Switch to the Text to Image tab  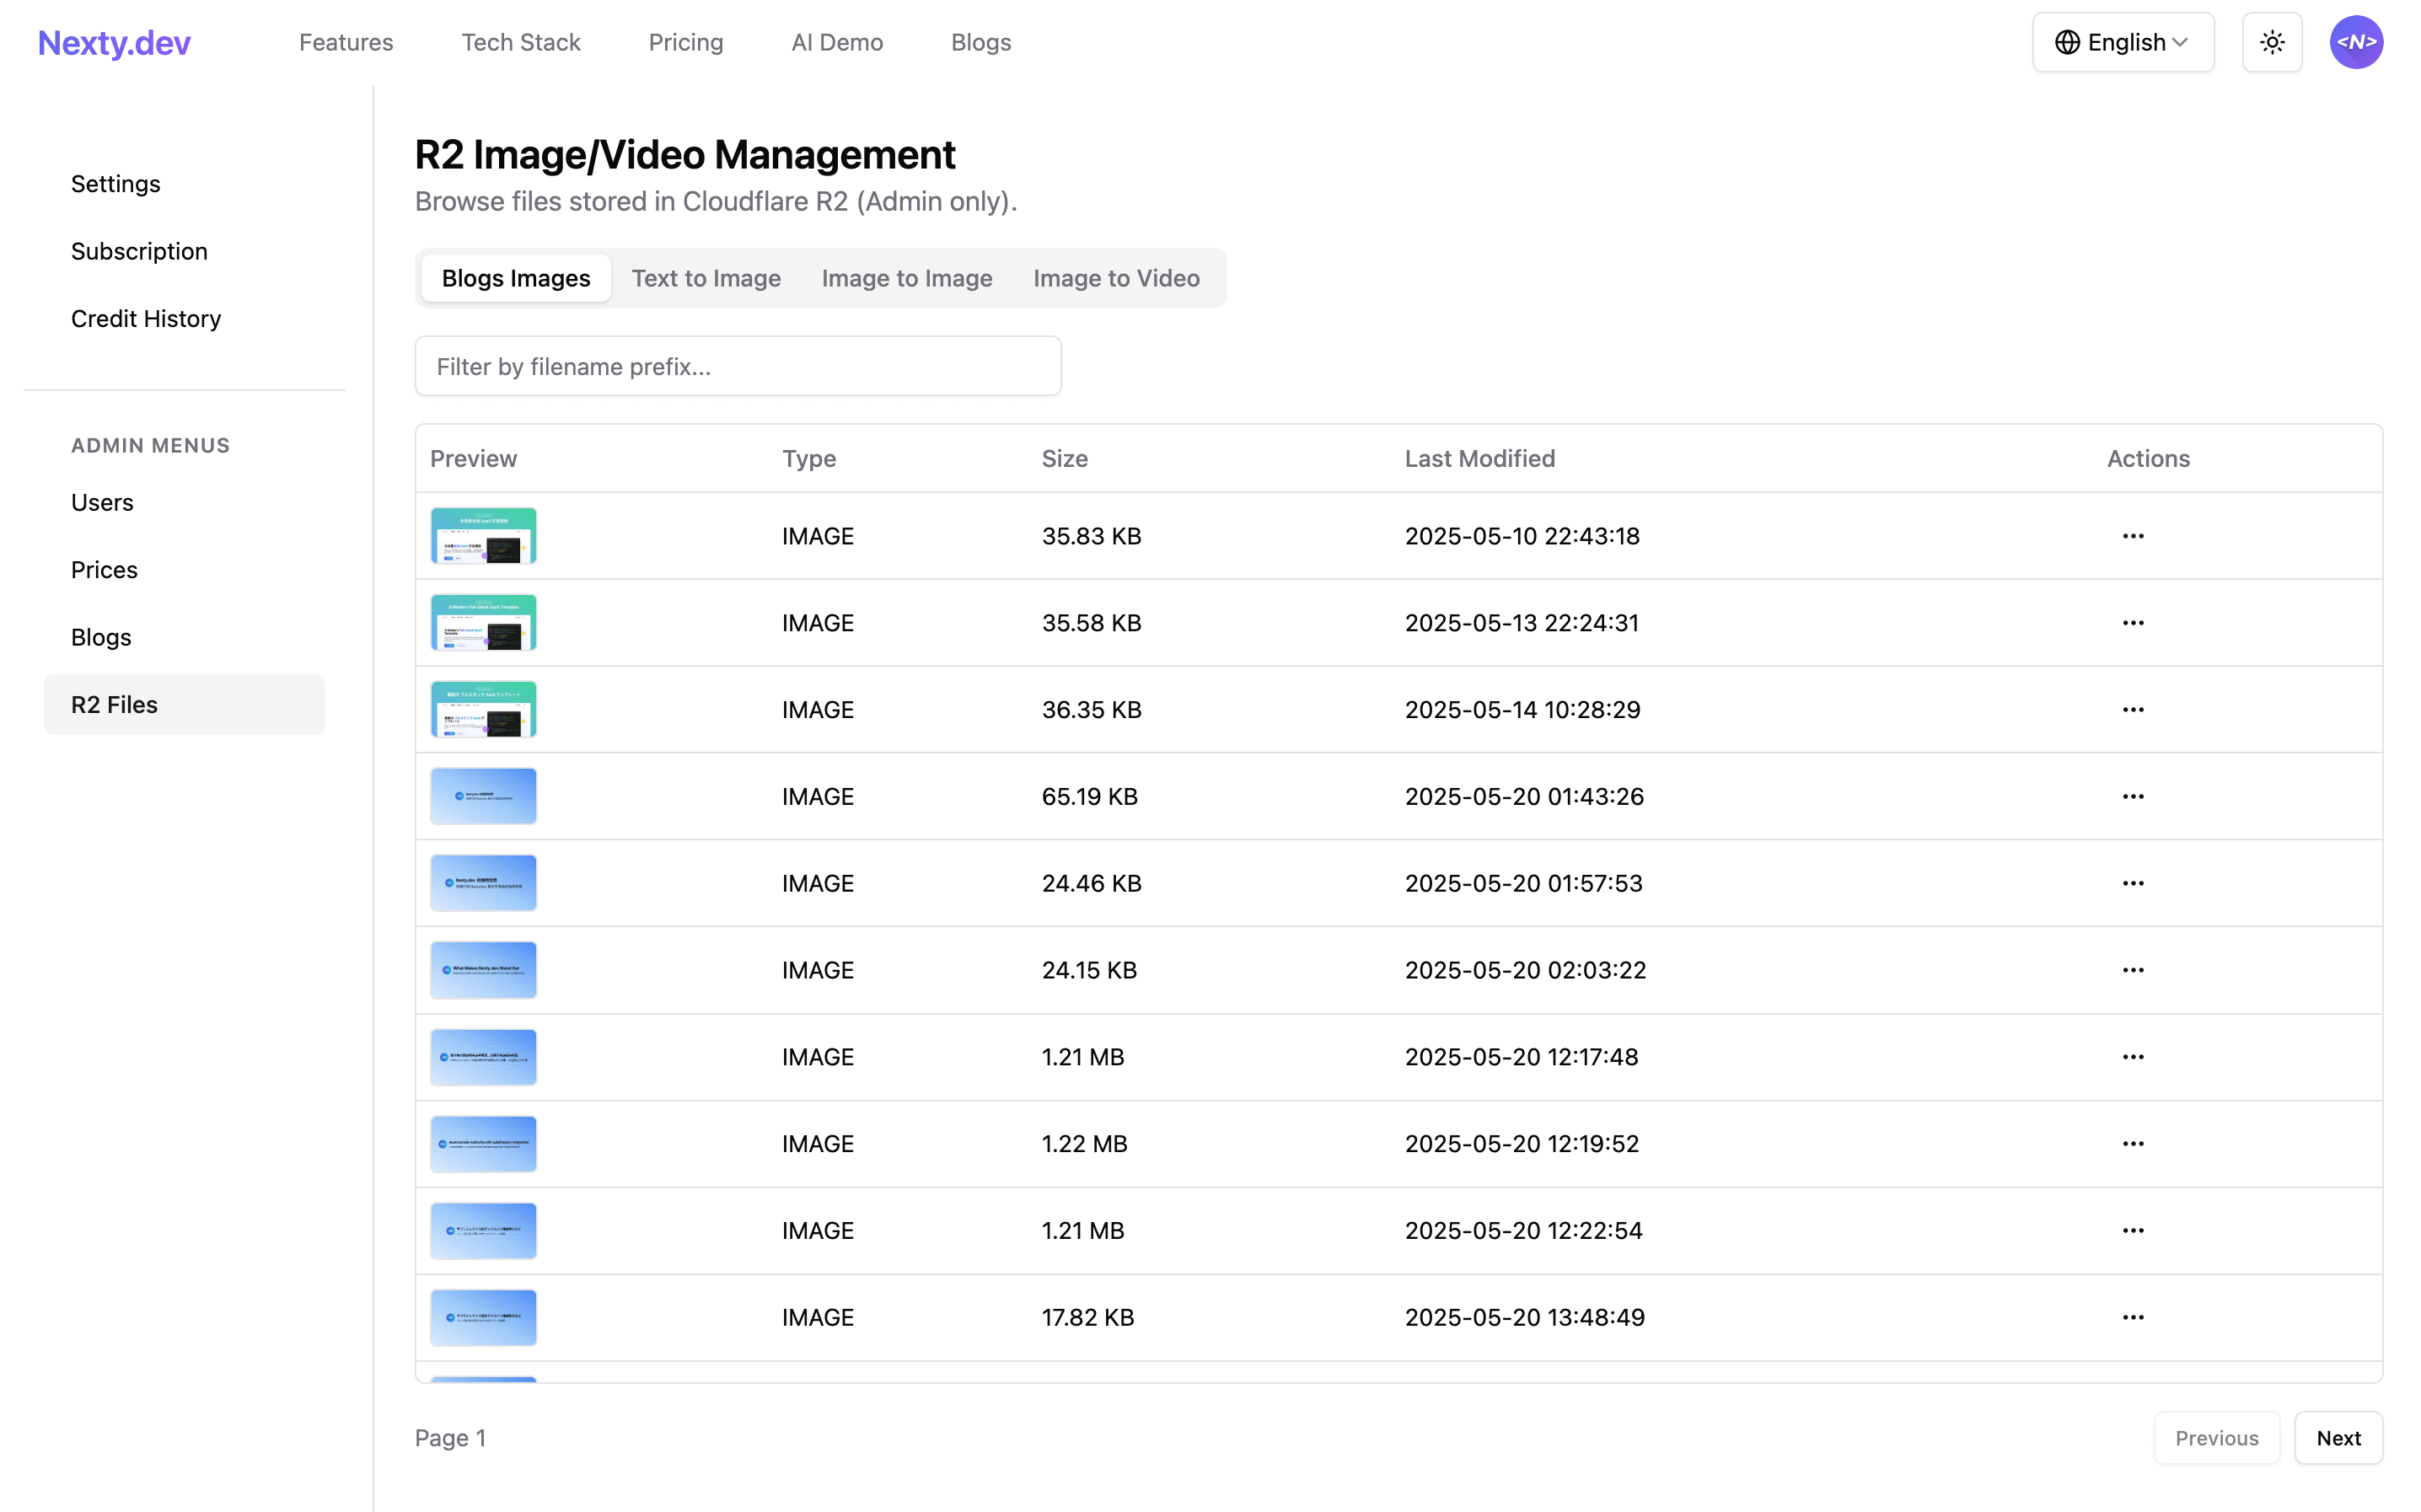click(706, 278)
